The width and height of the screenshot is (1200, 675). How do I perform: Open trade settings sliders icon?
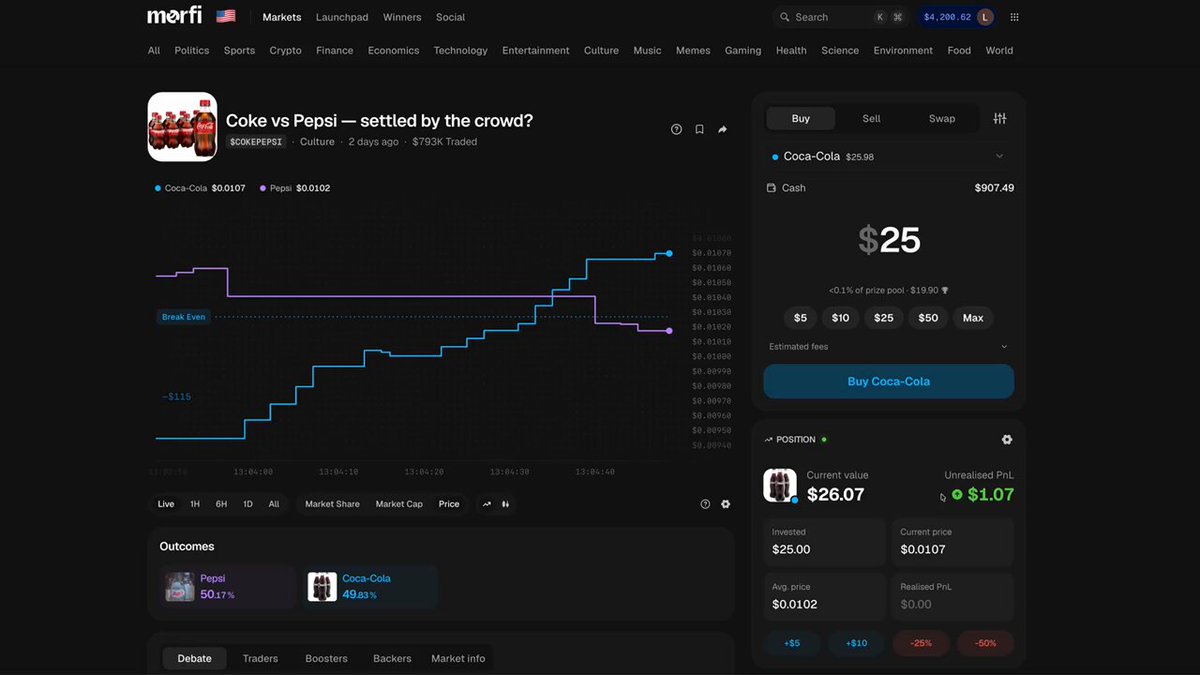[1000, 118]
